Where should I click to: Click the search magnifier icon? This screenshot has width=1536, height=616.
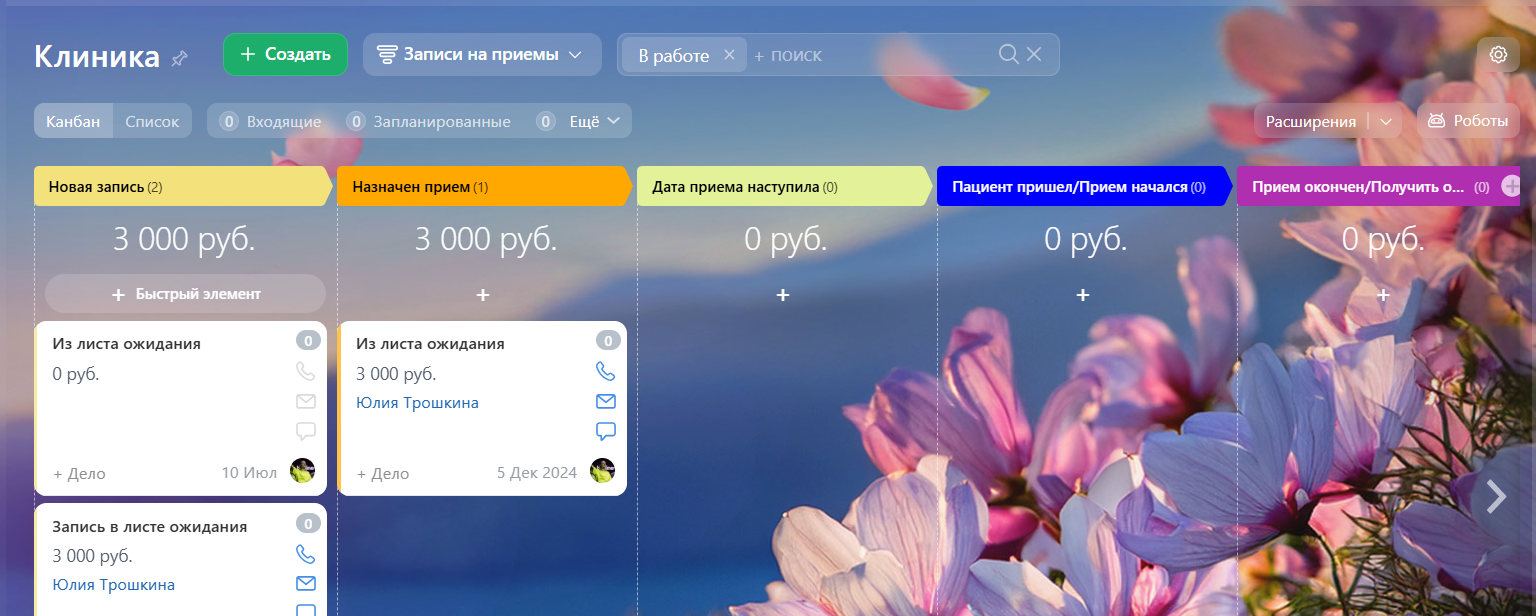[x=1008, y=54]
